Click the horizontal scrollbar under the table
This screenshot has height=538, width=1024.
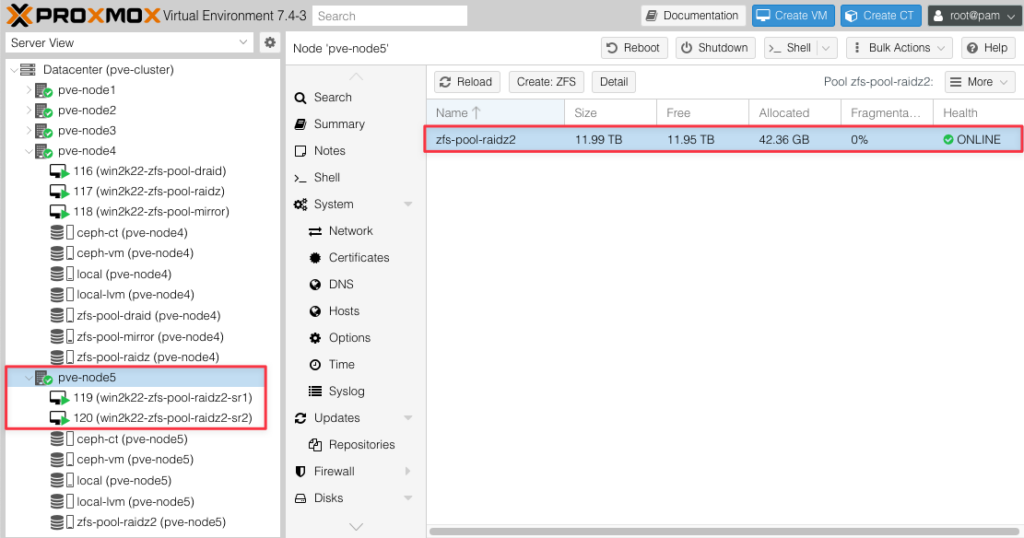pyautogui.click(x=724, y=531)
